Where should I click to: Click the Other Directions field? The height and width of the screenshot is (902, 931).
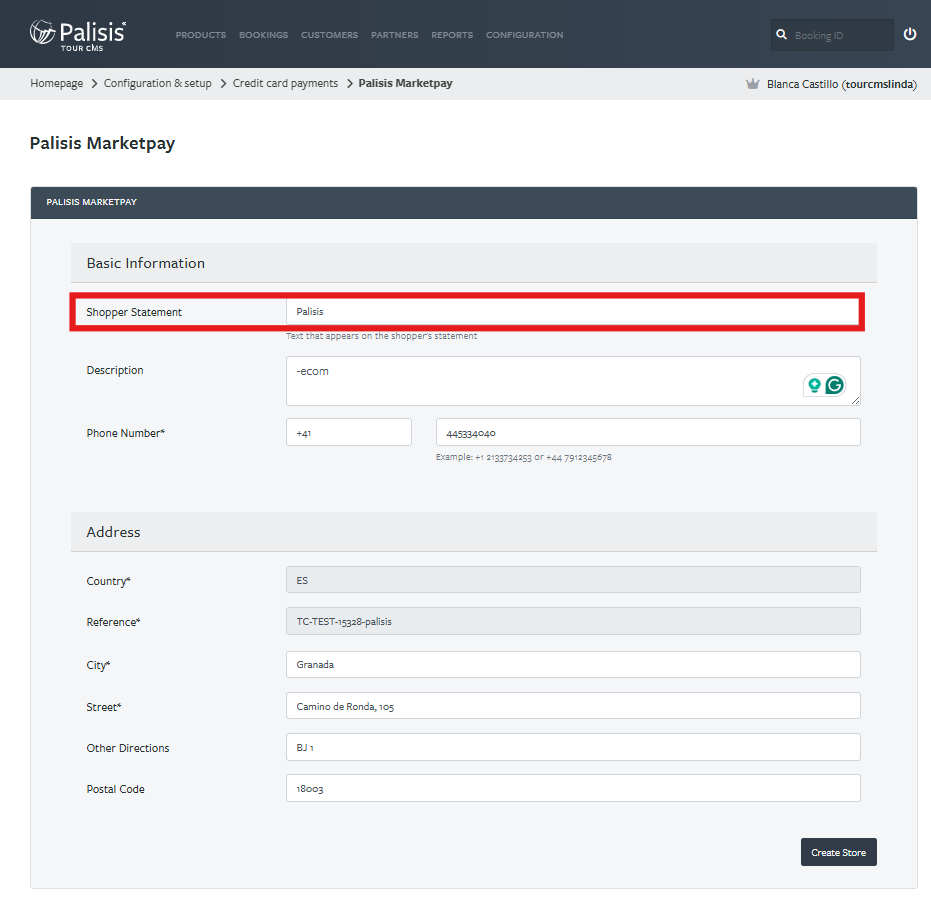tap(573, 747)
